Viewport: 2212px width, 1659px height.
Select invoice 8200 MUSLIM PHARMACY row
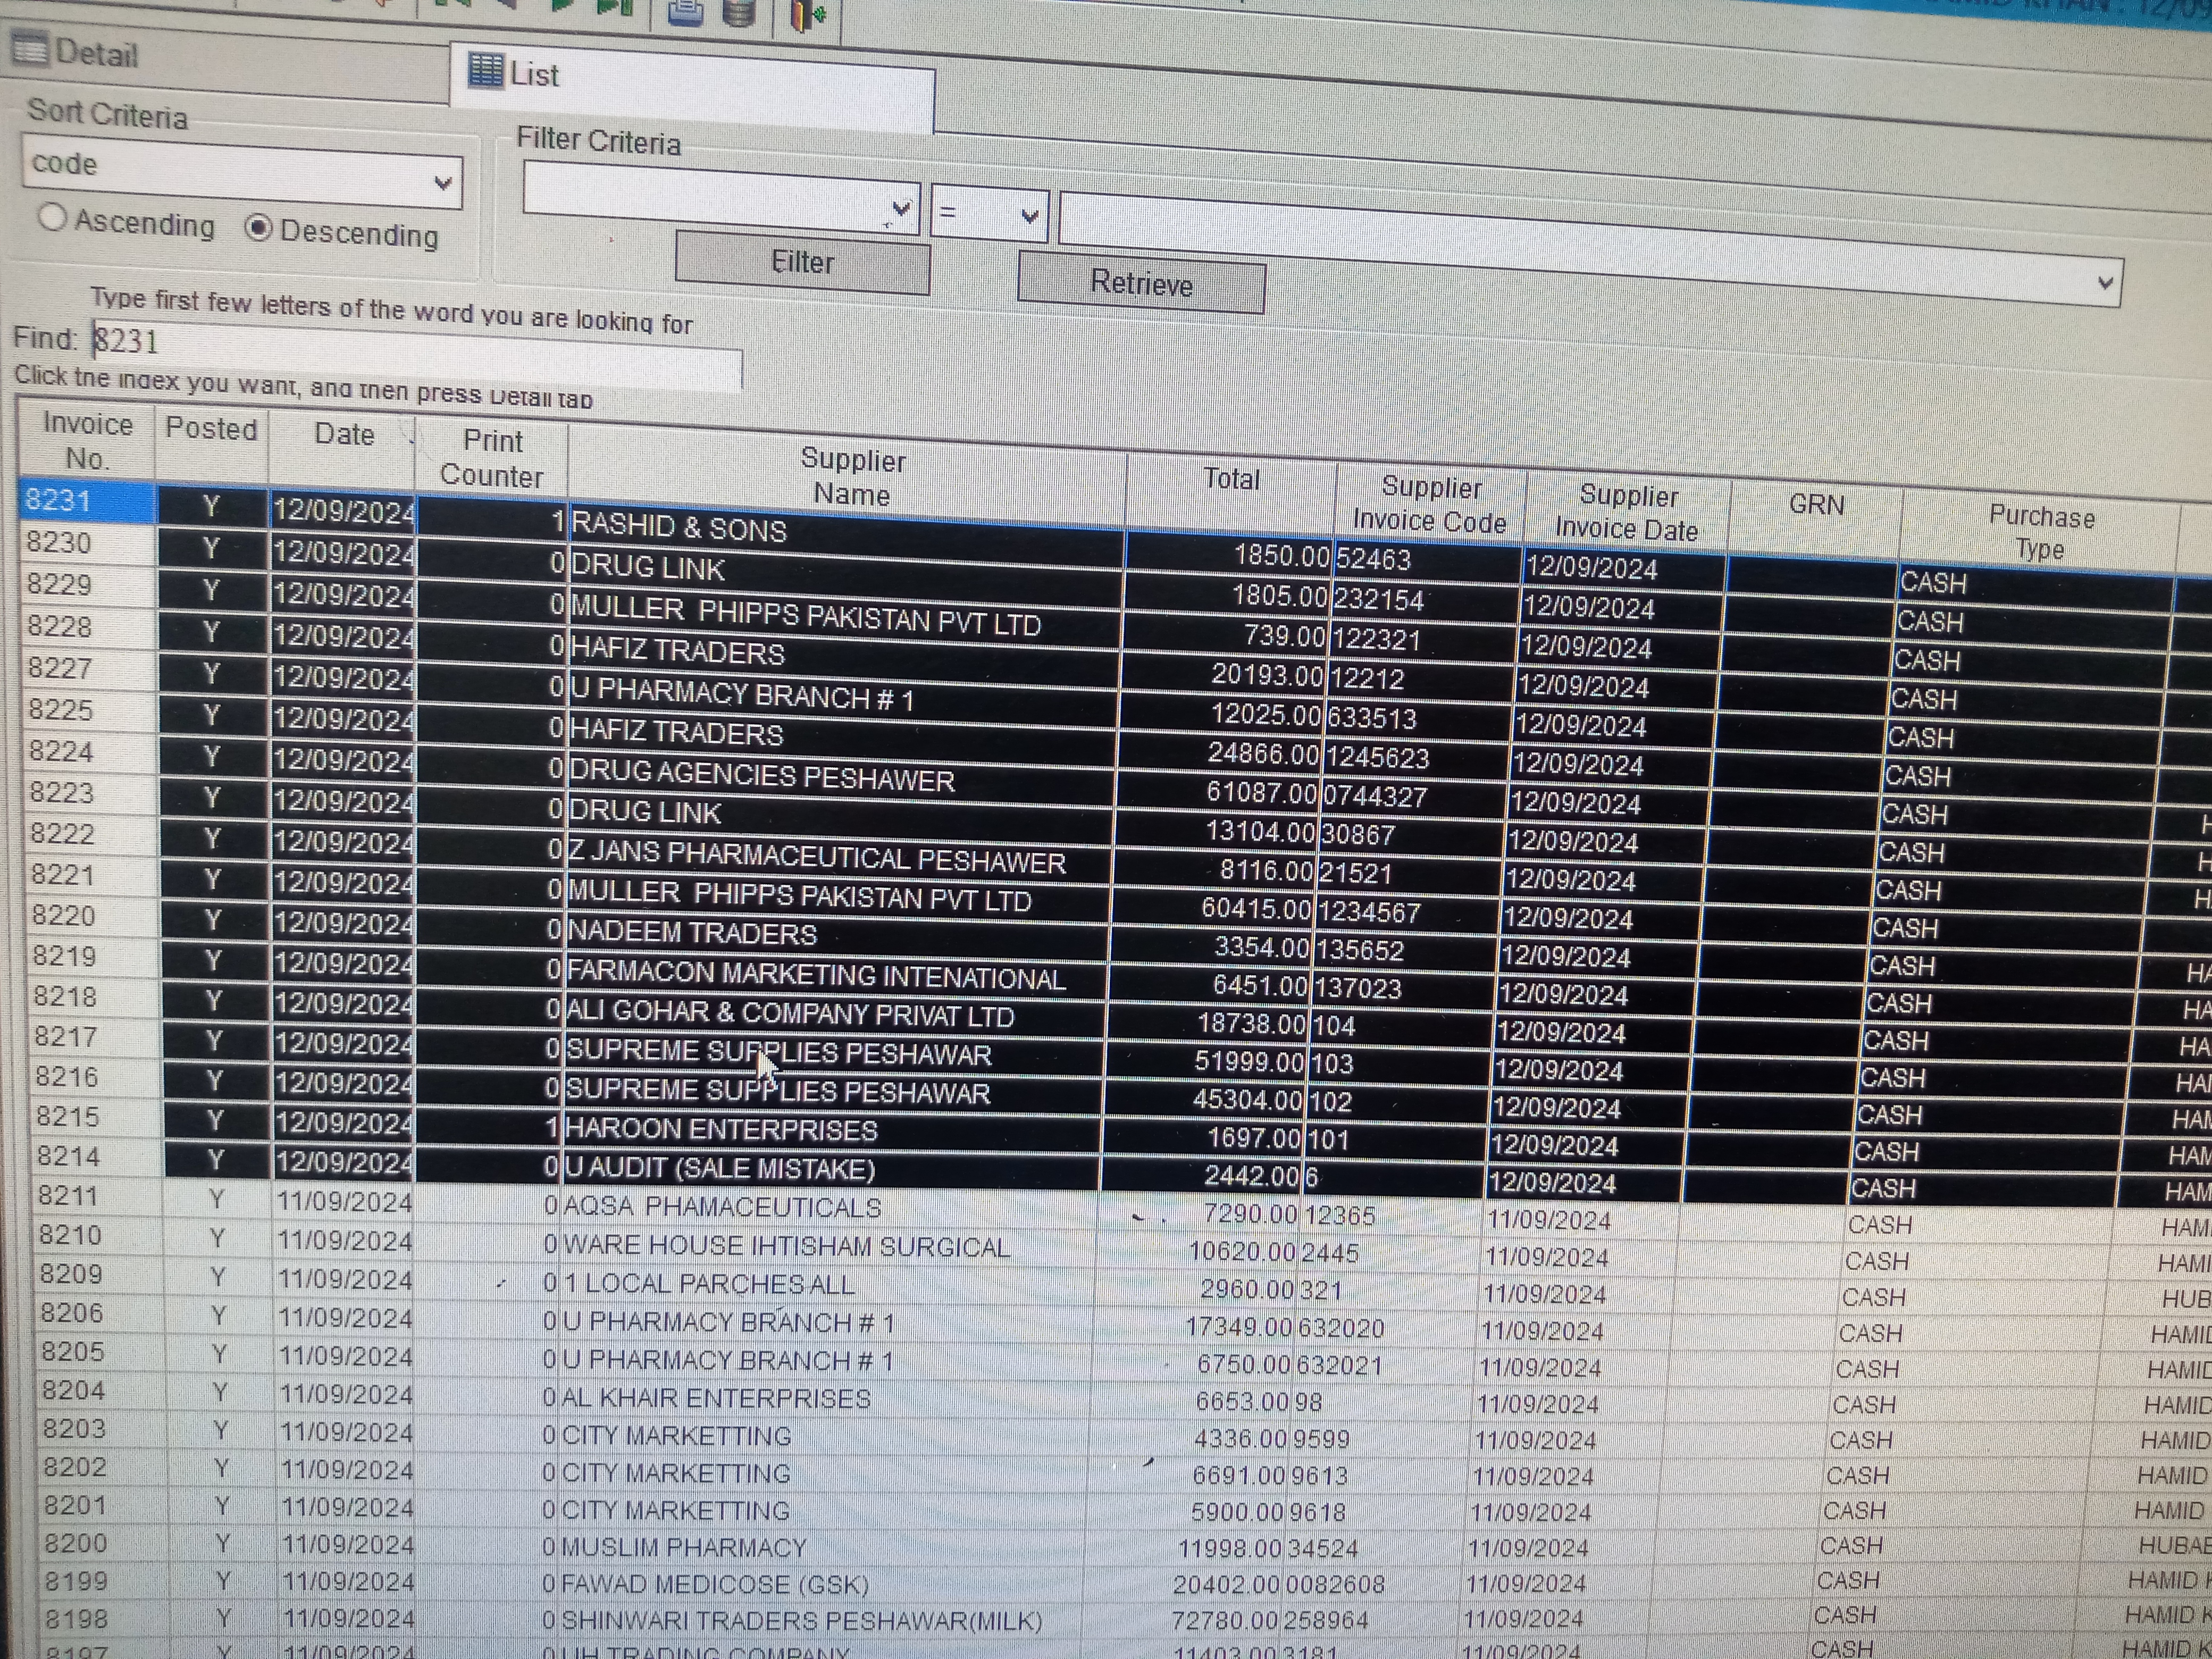pyautogui.click(x=682, y=1547)
